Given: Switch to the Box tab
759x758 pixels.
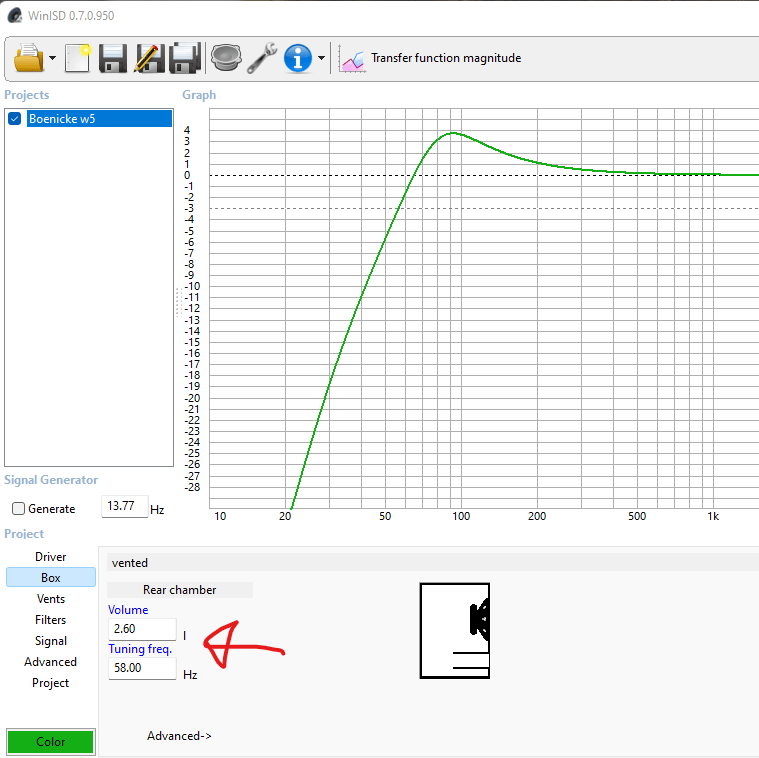Looking at the screenshot, I should pos(50,577).
